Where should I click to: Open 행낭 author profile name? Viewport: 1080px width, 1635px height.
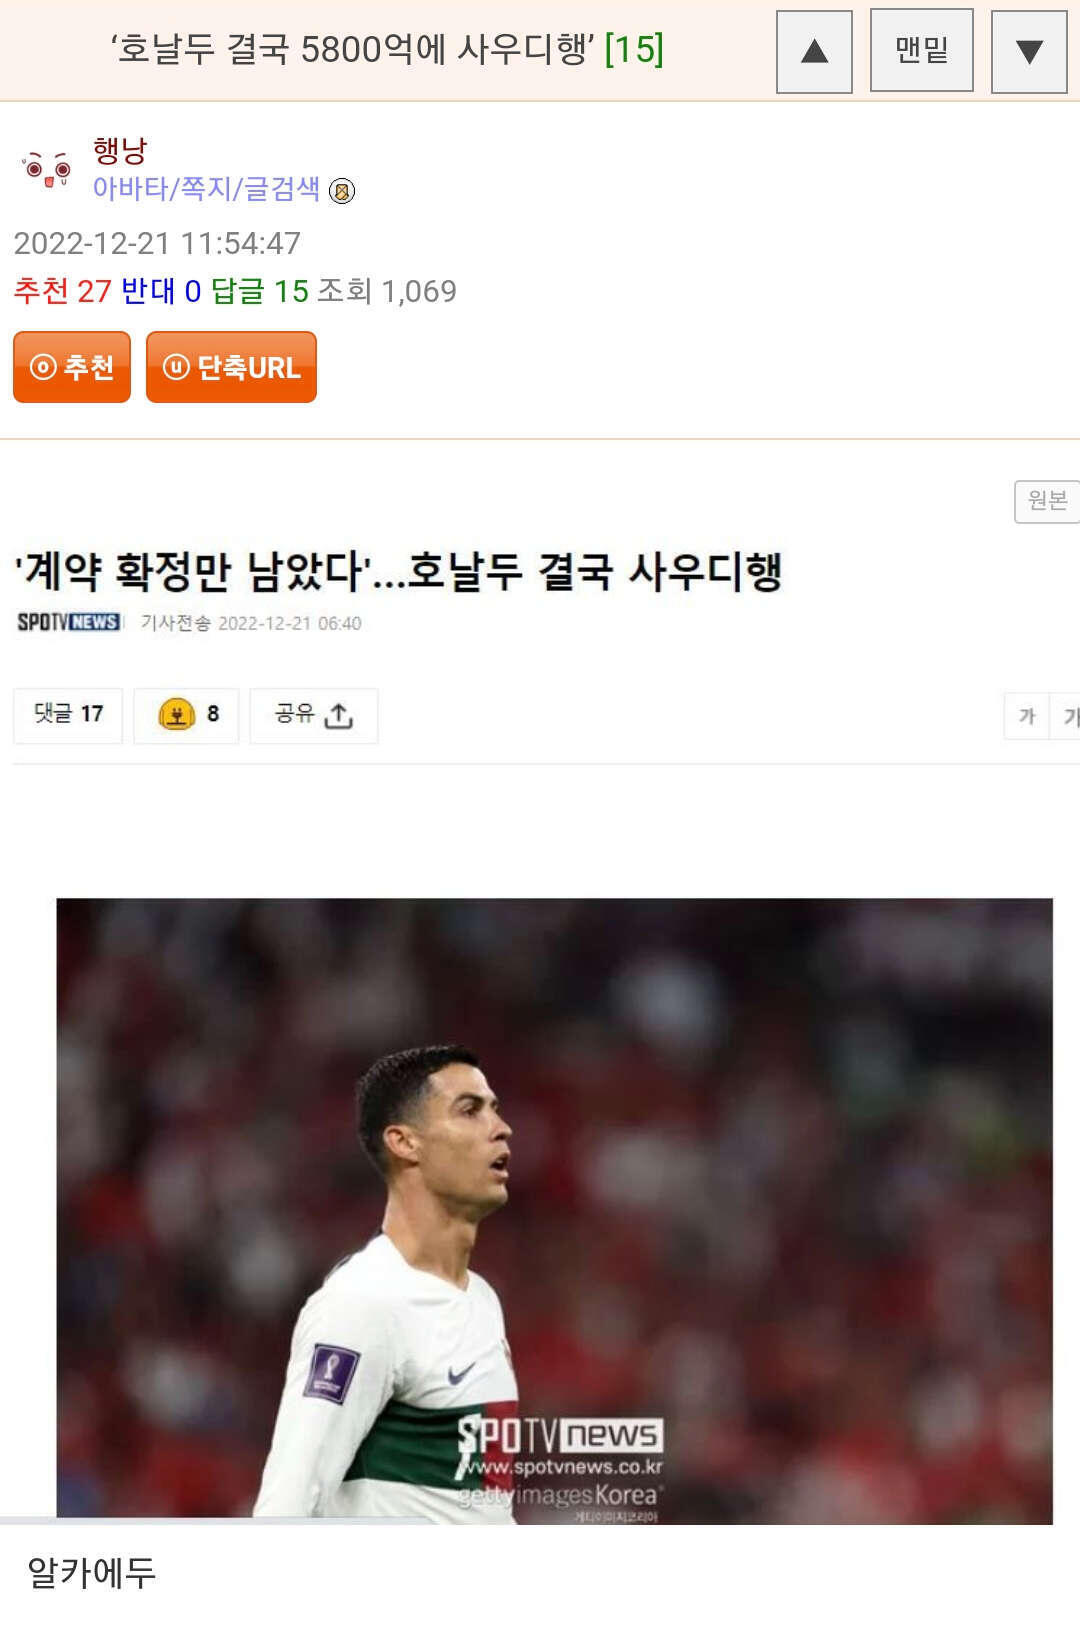coord(120,150)
